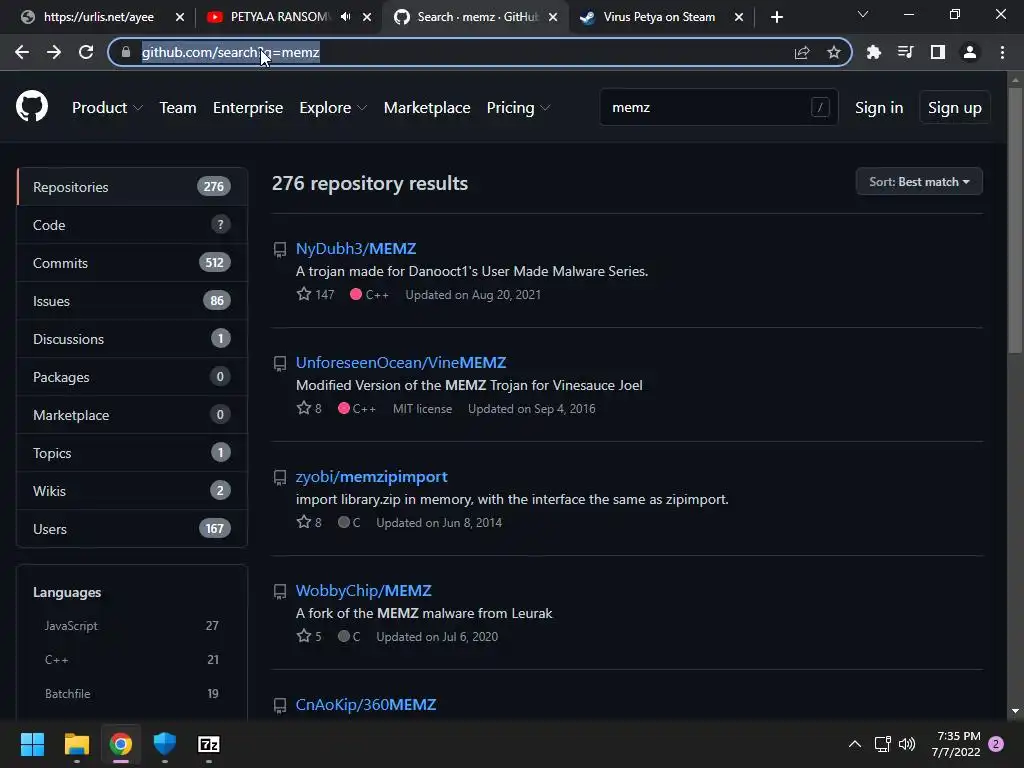Go forward with the browser forward arrow
Screen dimensions: 1024x768
54,52
